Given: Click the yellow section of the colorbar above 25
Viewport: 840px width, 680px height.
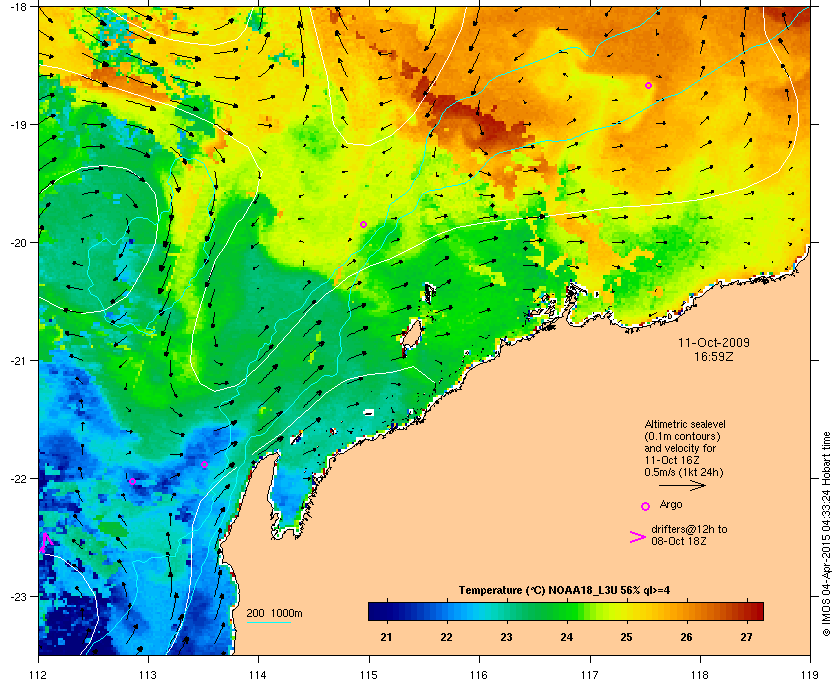Looking at the screenshot, I should [x=627, y=611].
